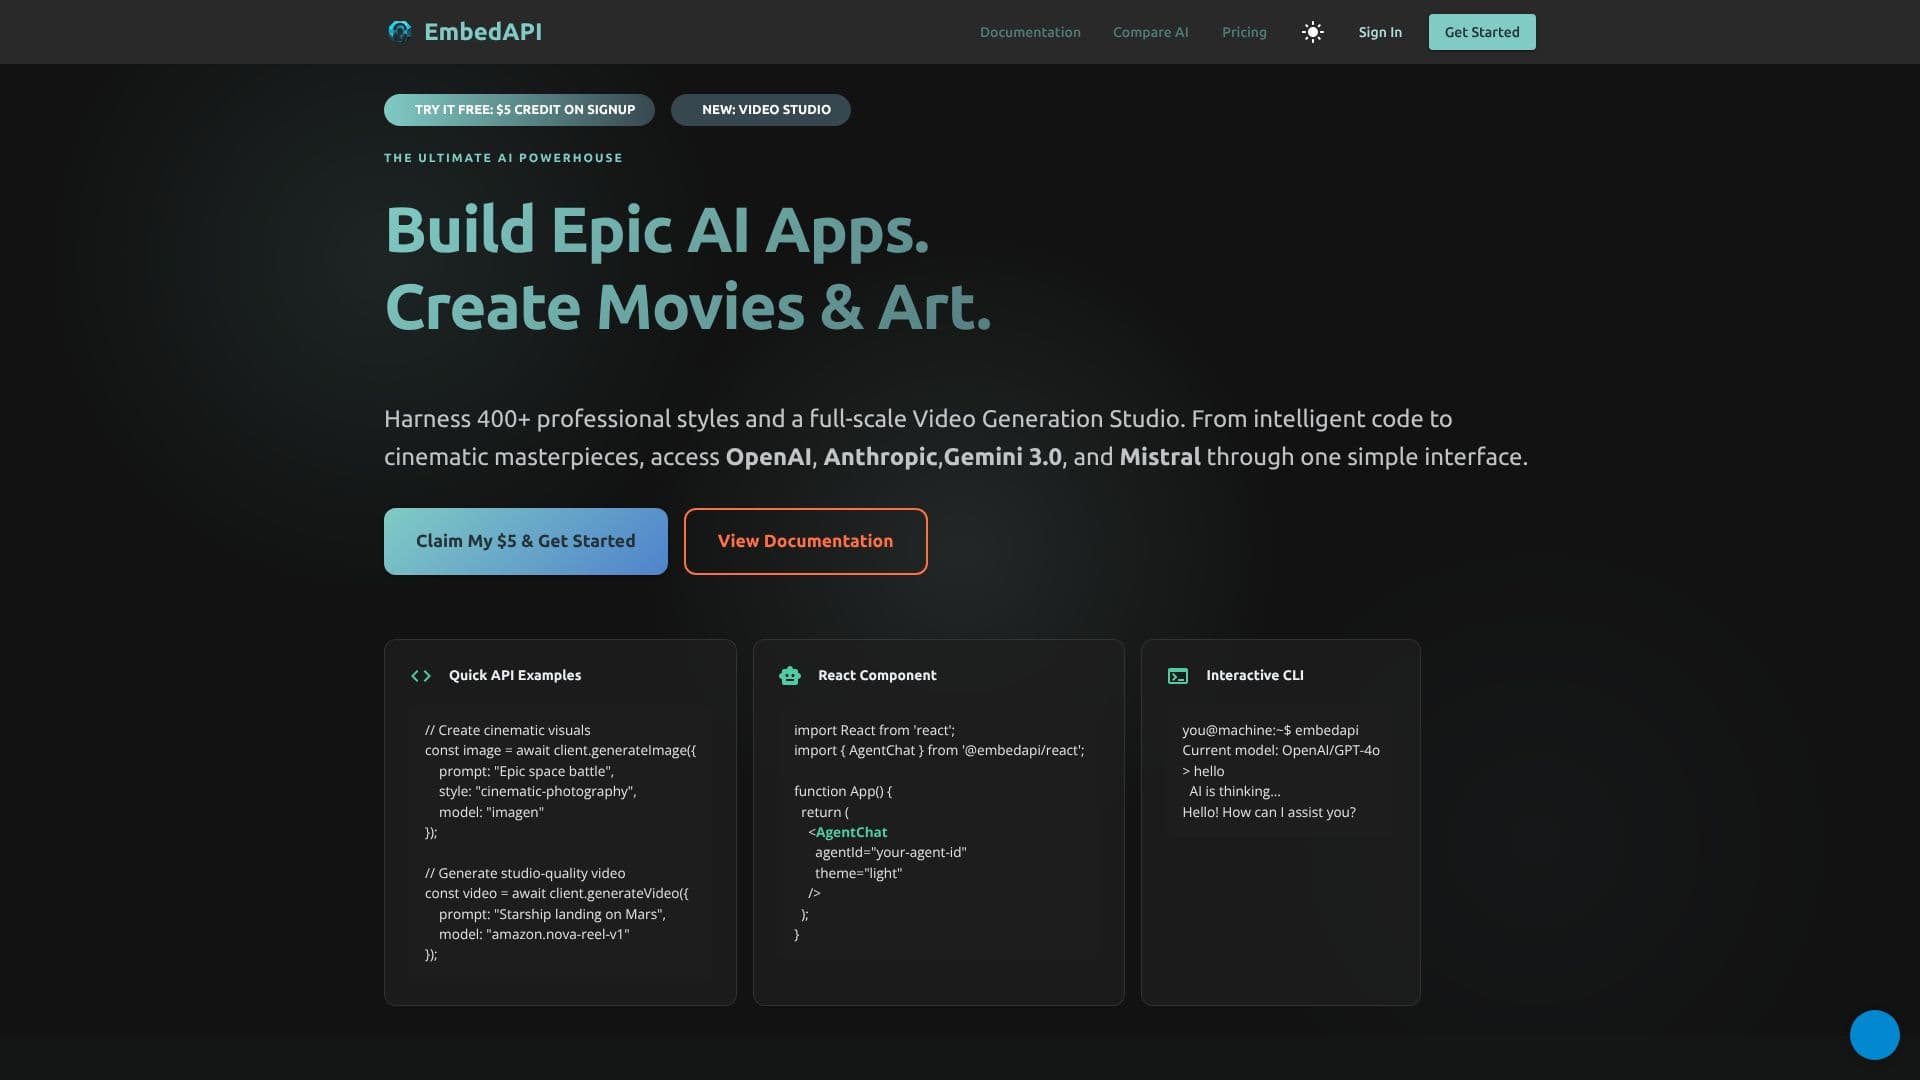Image resolution: width=1920 pixels, height=1080 pixels.
Task: Select the Quick API Examples heading
Action: (x=515, y=675)
